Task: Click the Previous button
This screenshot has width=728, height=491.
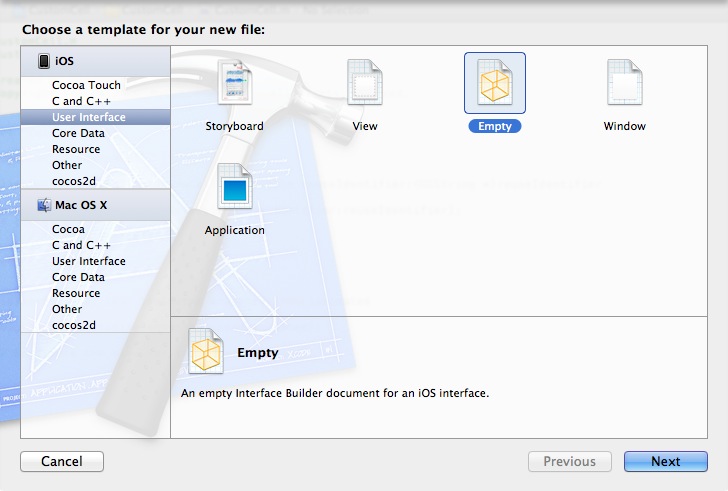Action: click(569, 461)
